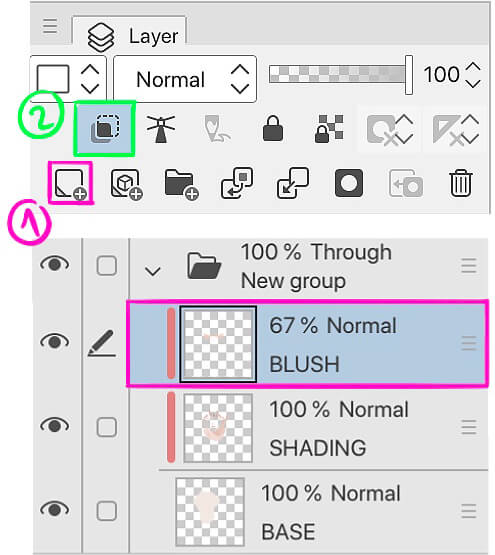The height and width of the screenshot is (555, 495).
Task: Hide the BLUSH layer with eye icon
Action: 55,342
